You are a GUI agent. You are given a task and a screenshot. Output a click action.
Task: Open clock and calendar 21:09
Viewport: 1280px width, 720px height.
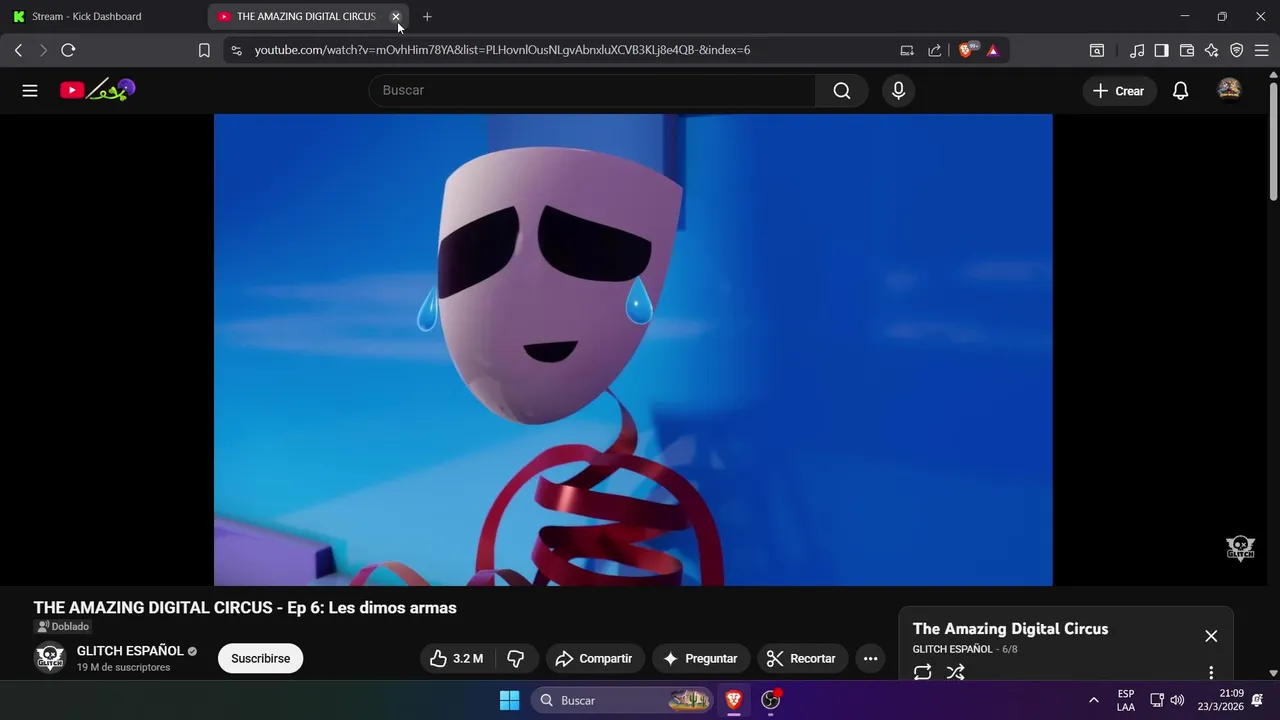pos(1219,700)
